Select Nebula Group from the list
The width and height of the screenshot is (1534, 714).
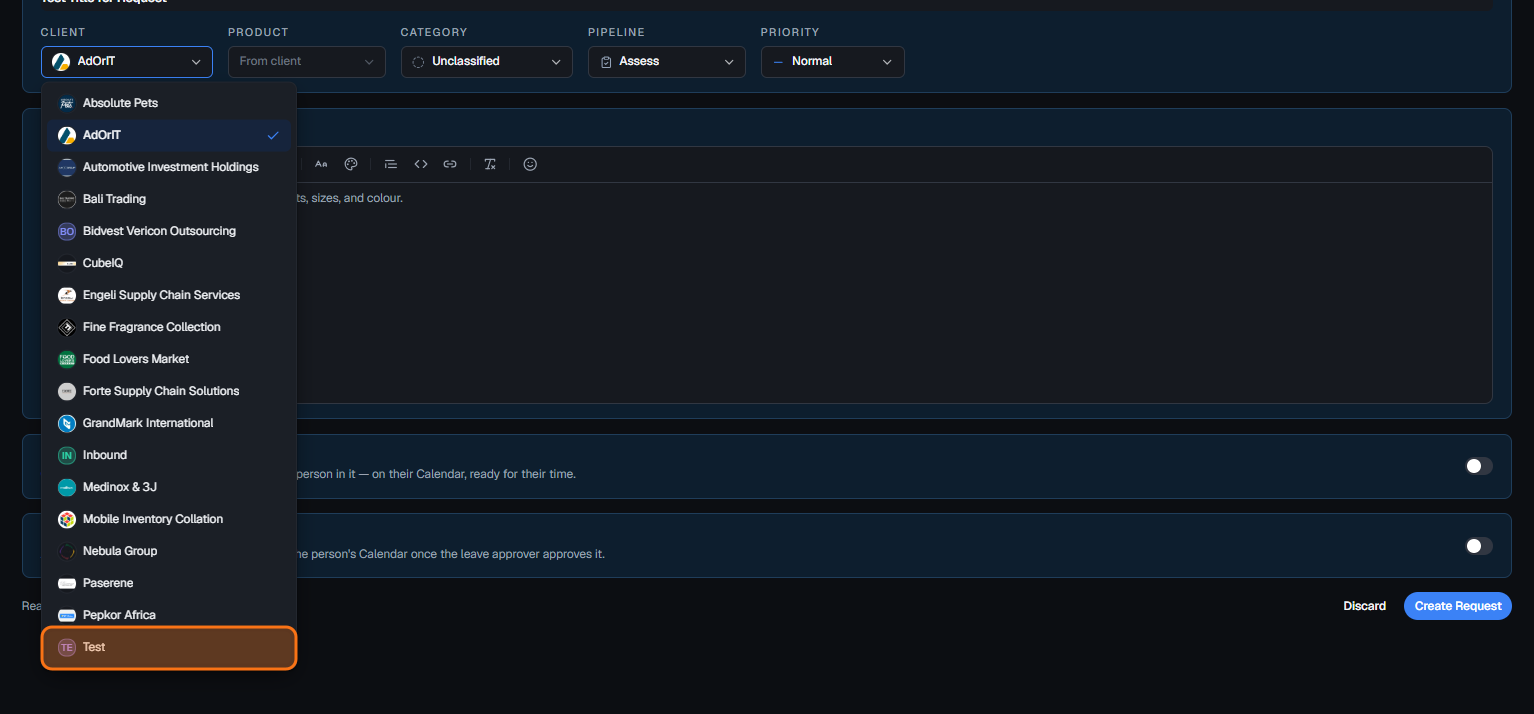click(169, 551)
